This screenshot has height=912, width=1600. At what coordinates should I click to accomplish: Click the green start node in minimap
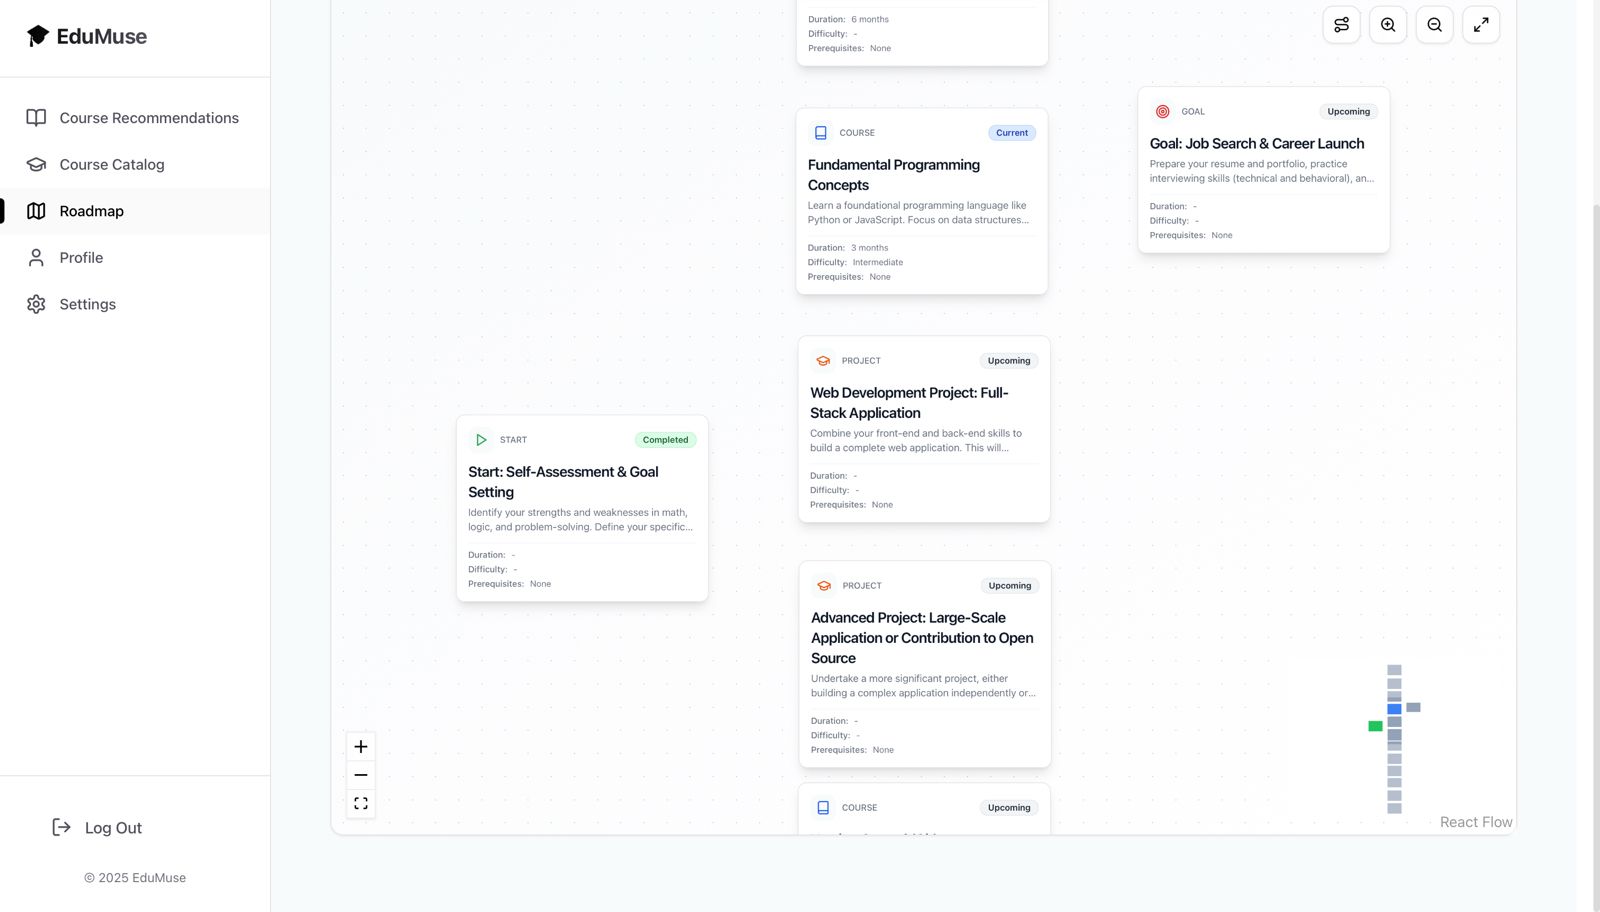1375,726
